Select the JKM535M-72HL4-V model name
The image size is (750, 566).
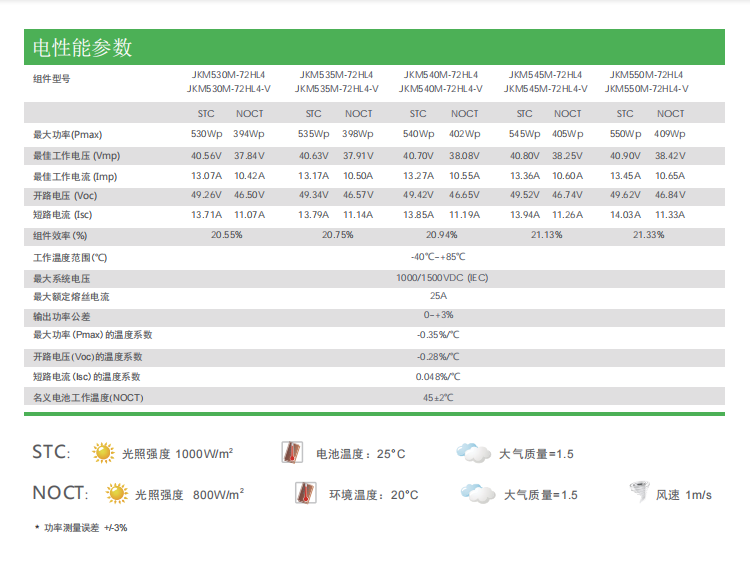[x=337, y=89]
